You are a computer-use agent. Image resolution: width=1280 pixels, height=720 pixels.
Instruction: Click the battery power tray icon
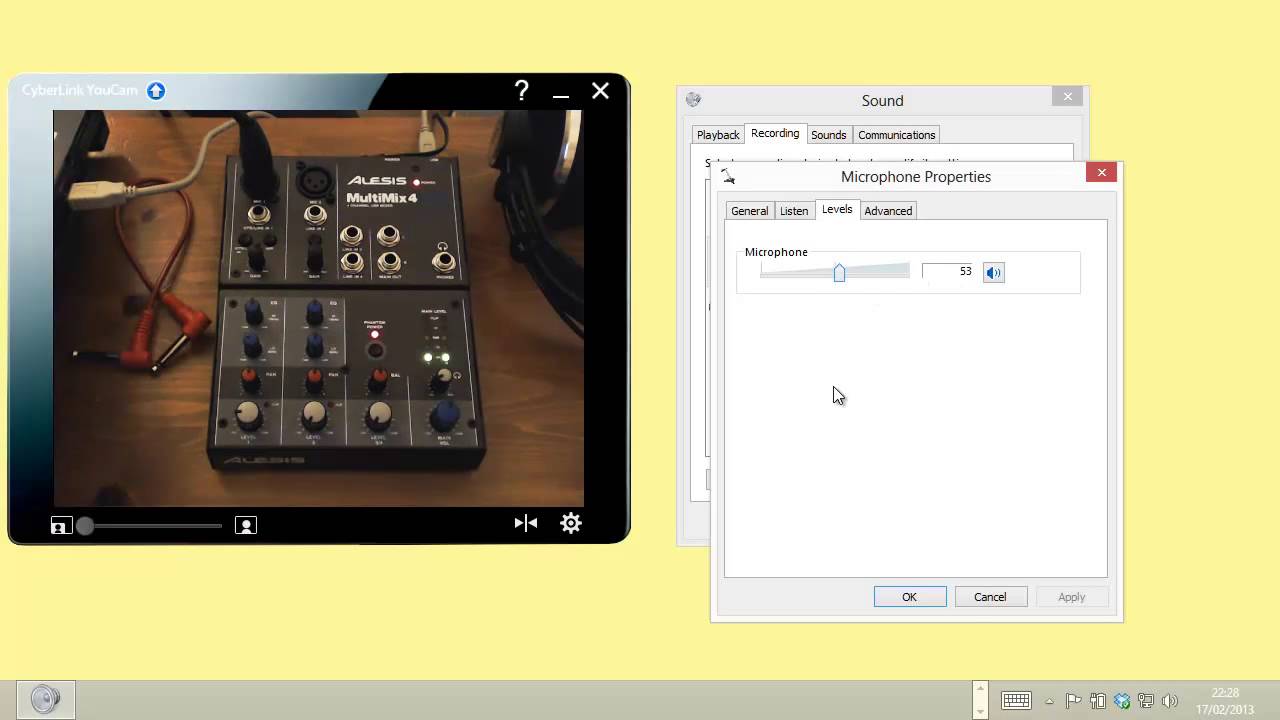tap(1097, 701)
